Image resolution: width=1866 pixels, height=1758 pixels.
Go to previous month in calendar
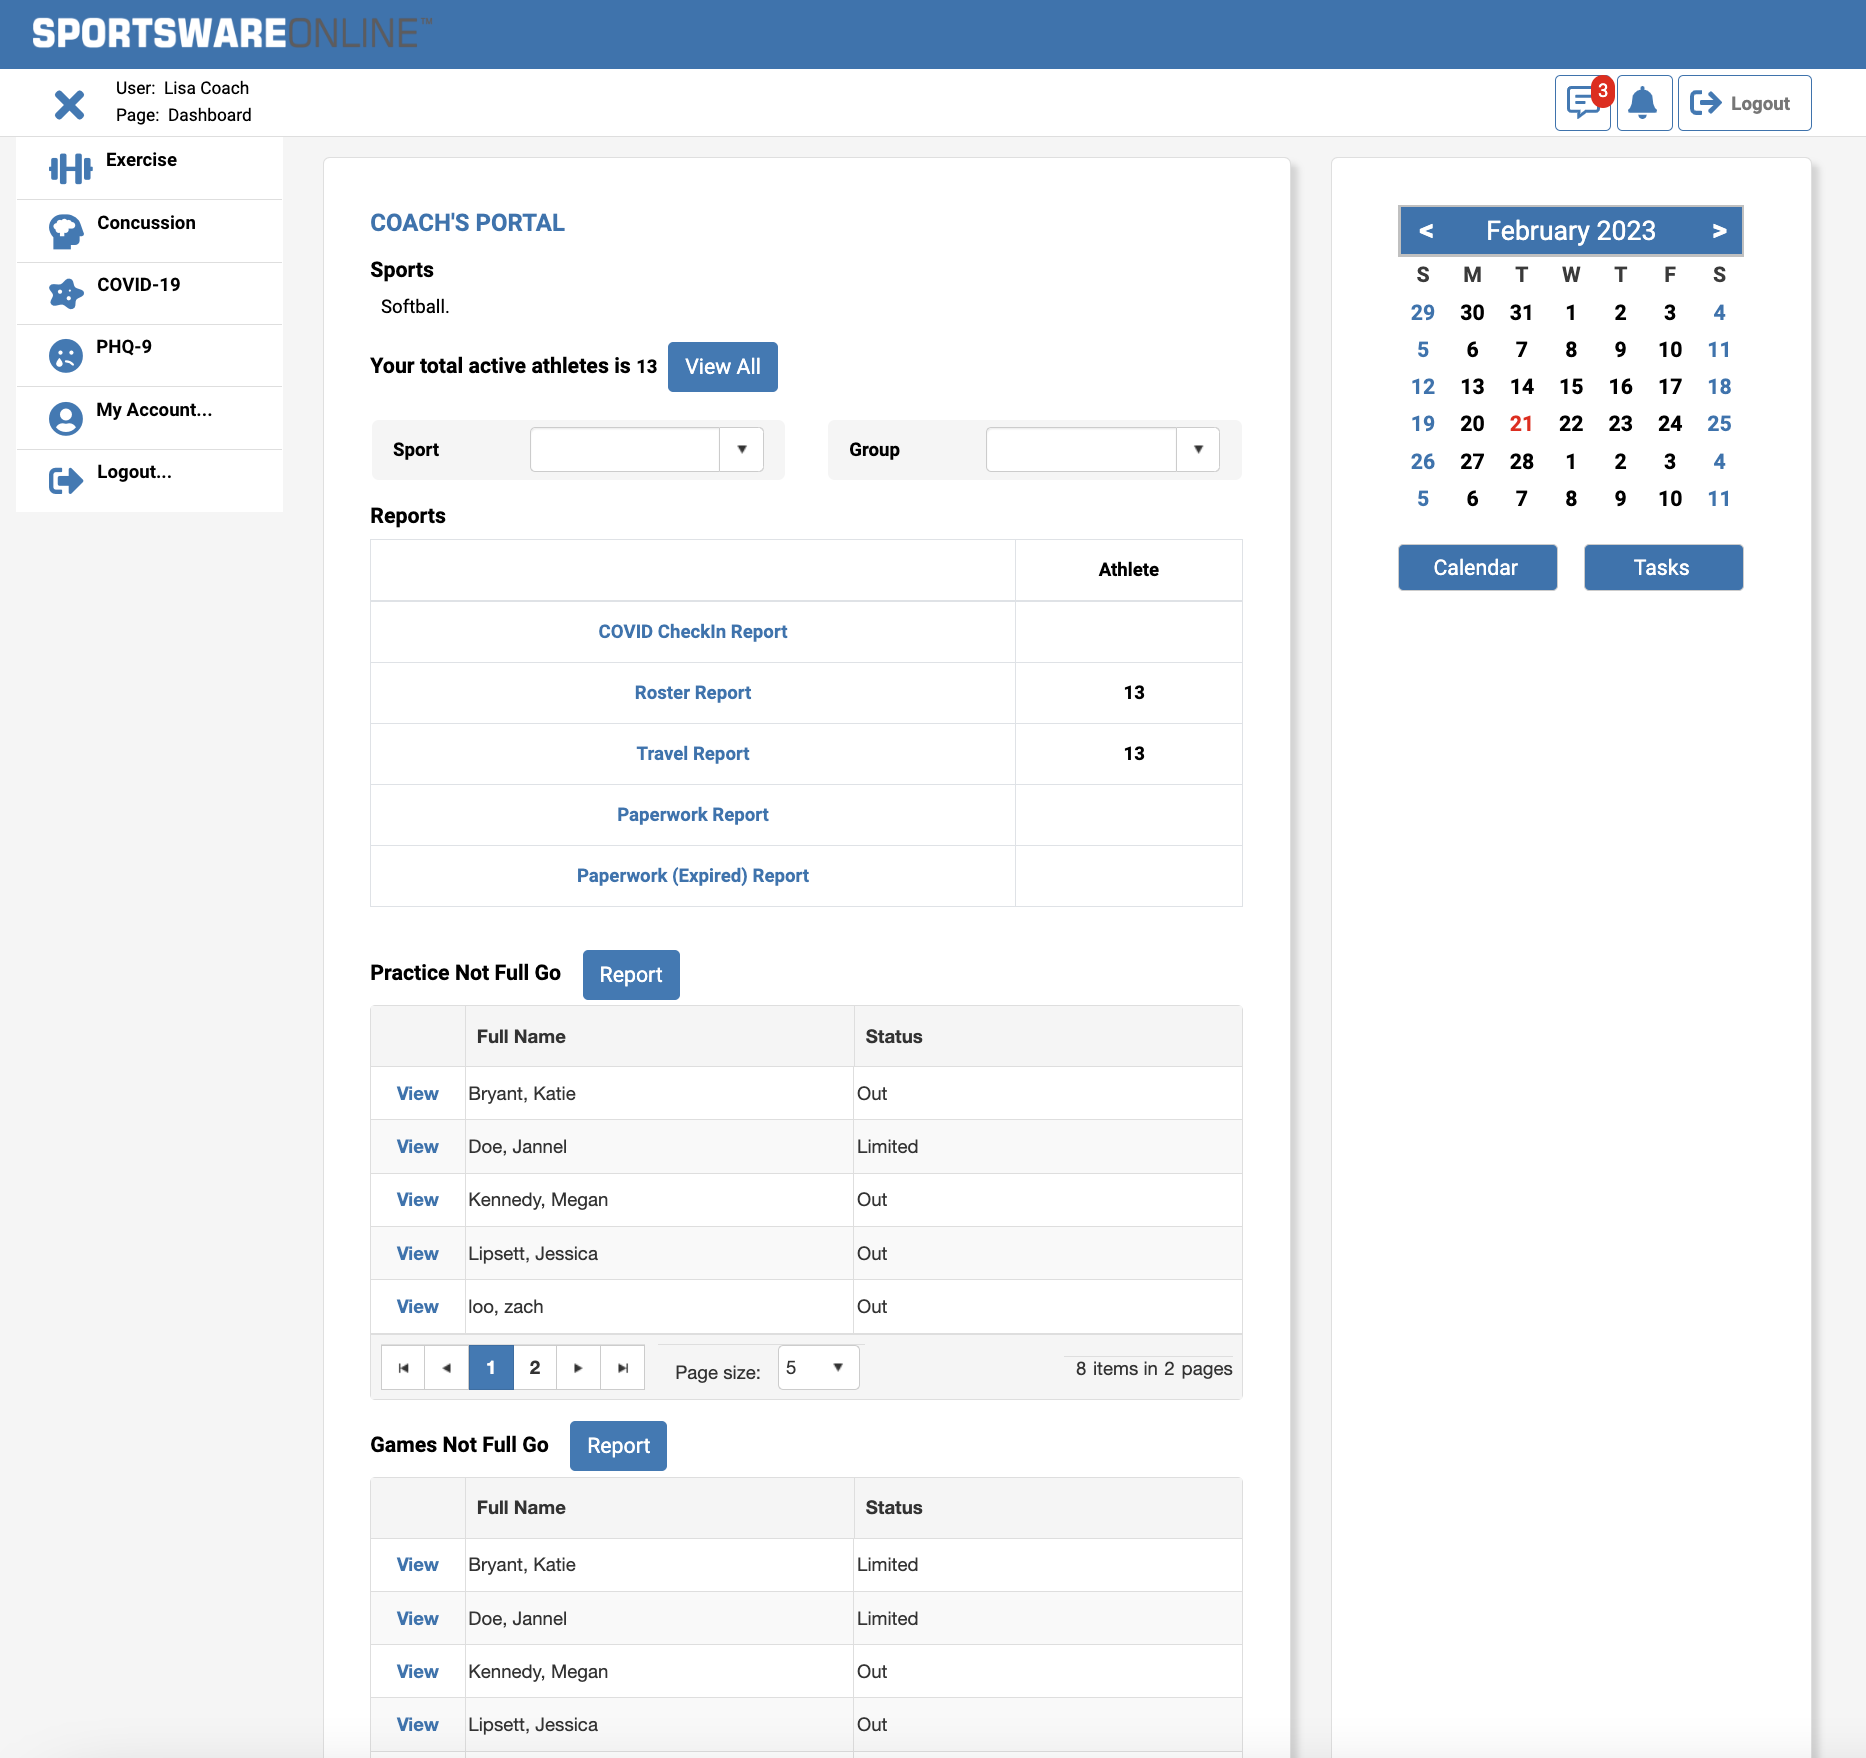click(x=1426, y=231)
